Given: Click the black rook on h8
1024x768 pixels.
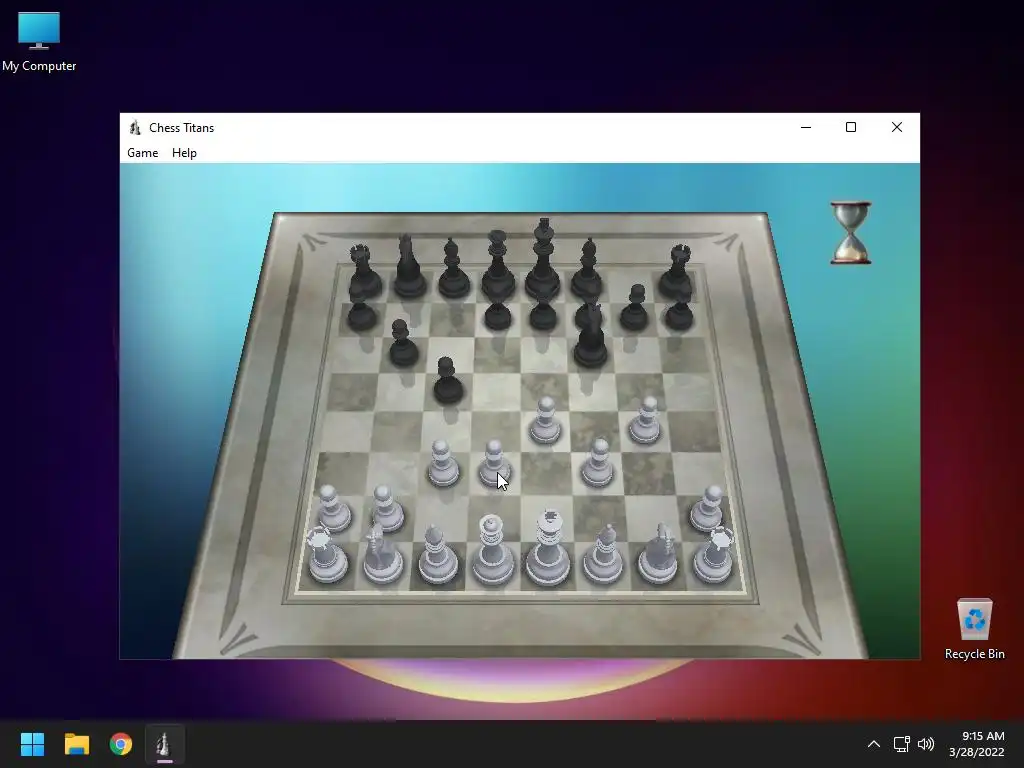Looking at the screenshot, I should [677, 271].
